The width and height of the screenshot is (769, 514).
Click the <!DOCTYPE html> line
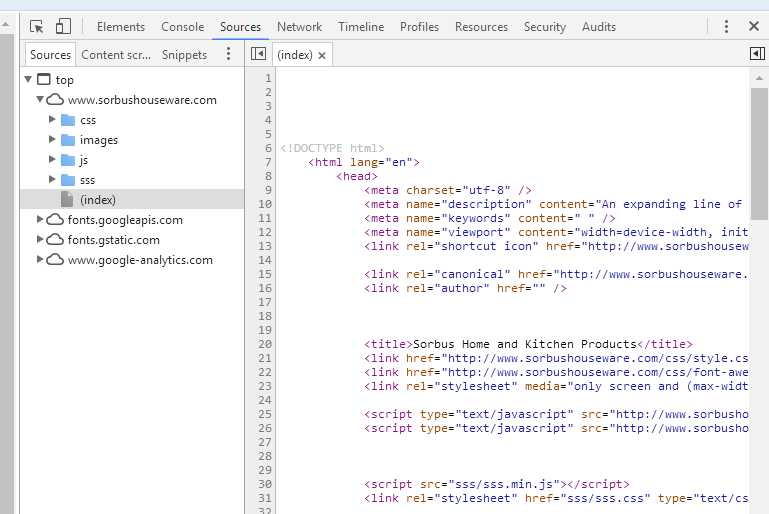[332, 148]
